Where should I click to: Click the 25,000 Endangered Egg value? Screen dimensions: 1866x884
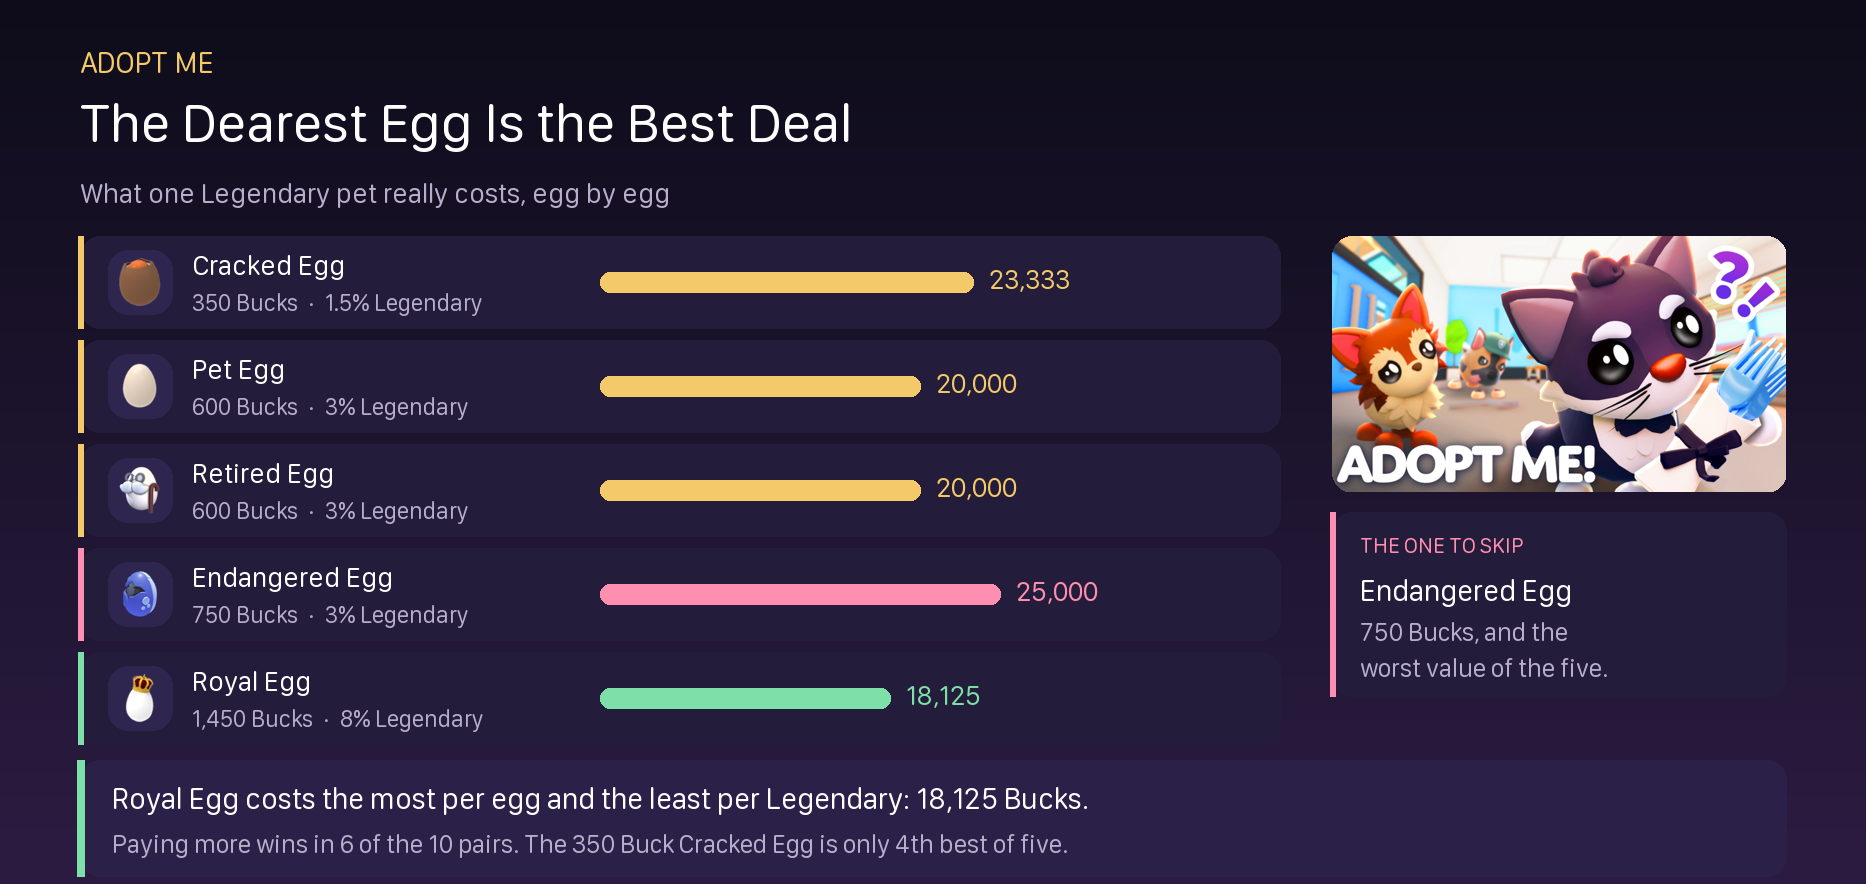(1057, 592)
